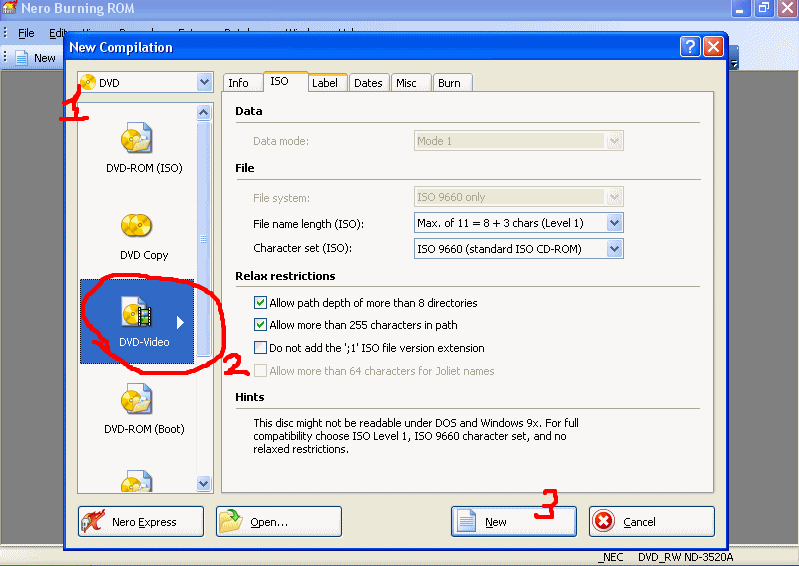This screenshot has width=799, height=566.
Task: Click the Nero Burning ROM title bar icon
Action: [x=9, y=7]
